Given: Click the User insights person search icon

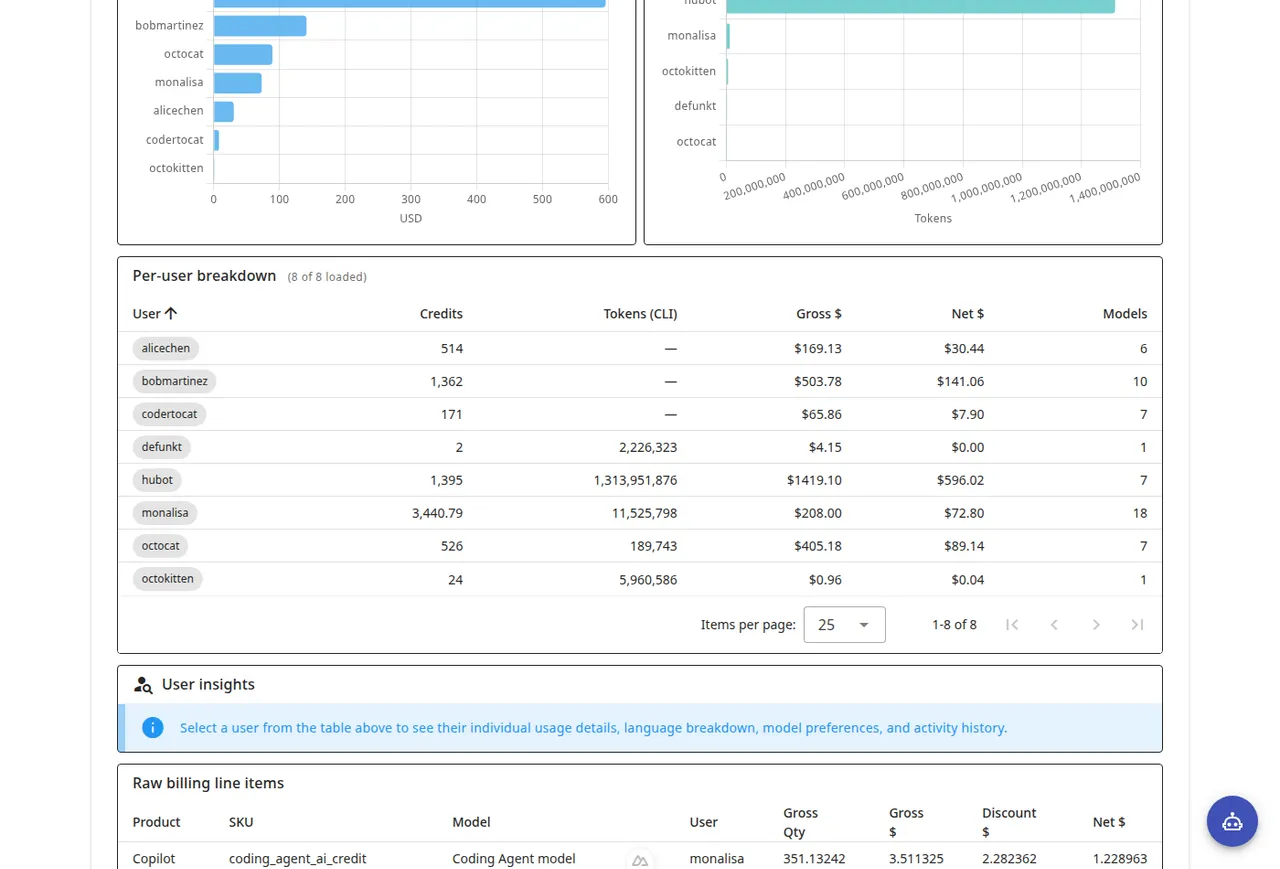Looking at the screenshot, I should click(x=143, y=685).
